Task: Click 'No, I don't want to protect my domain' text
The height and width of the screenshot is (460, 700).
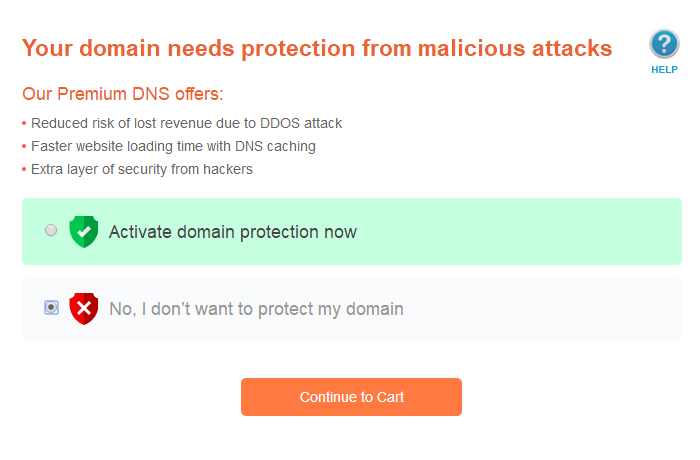Action: pyautogui.click(x=256, y=309)
